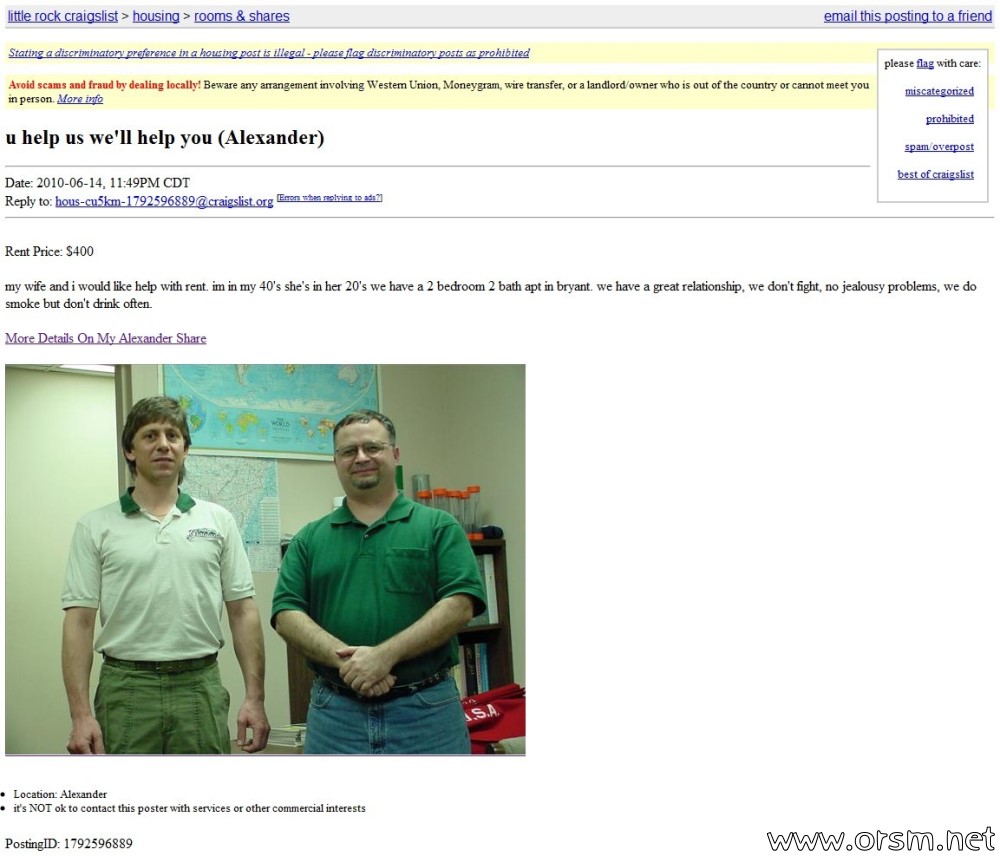This screenshot has width=1000, height=856.
Task: Click the posted photo of two men
Action: 265,559
